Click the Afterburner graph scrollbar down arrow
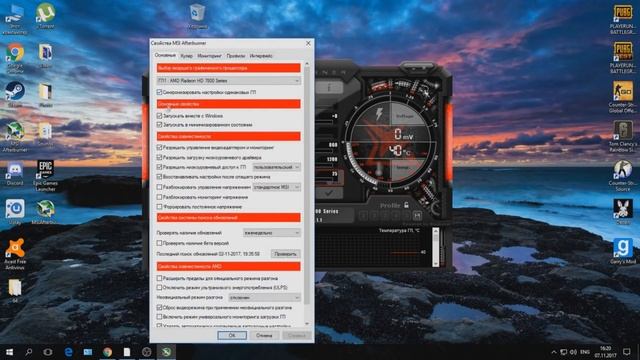 pyautogui.click(x=436, y=264)
